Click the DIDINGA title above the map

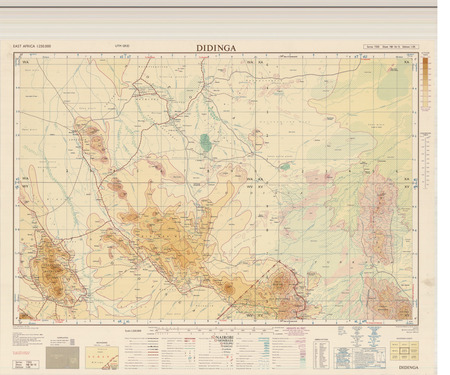216,48
